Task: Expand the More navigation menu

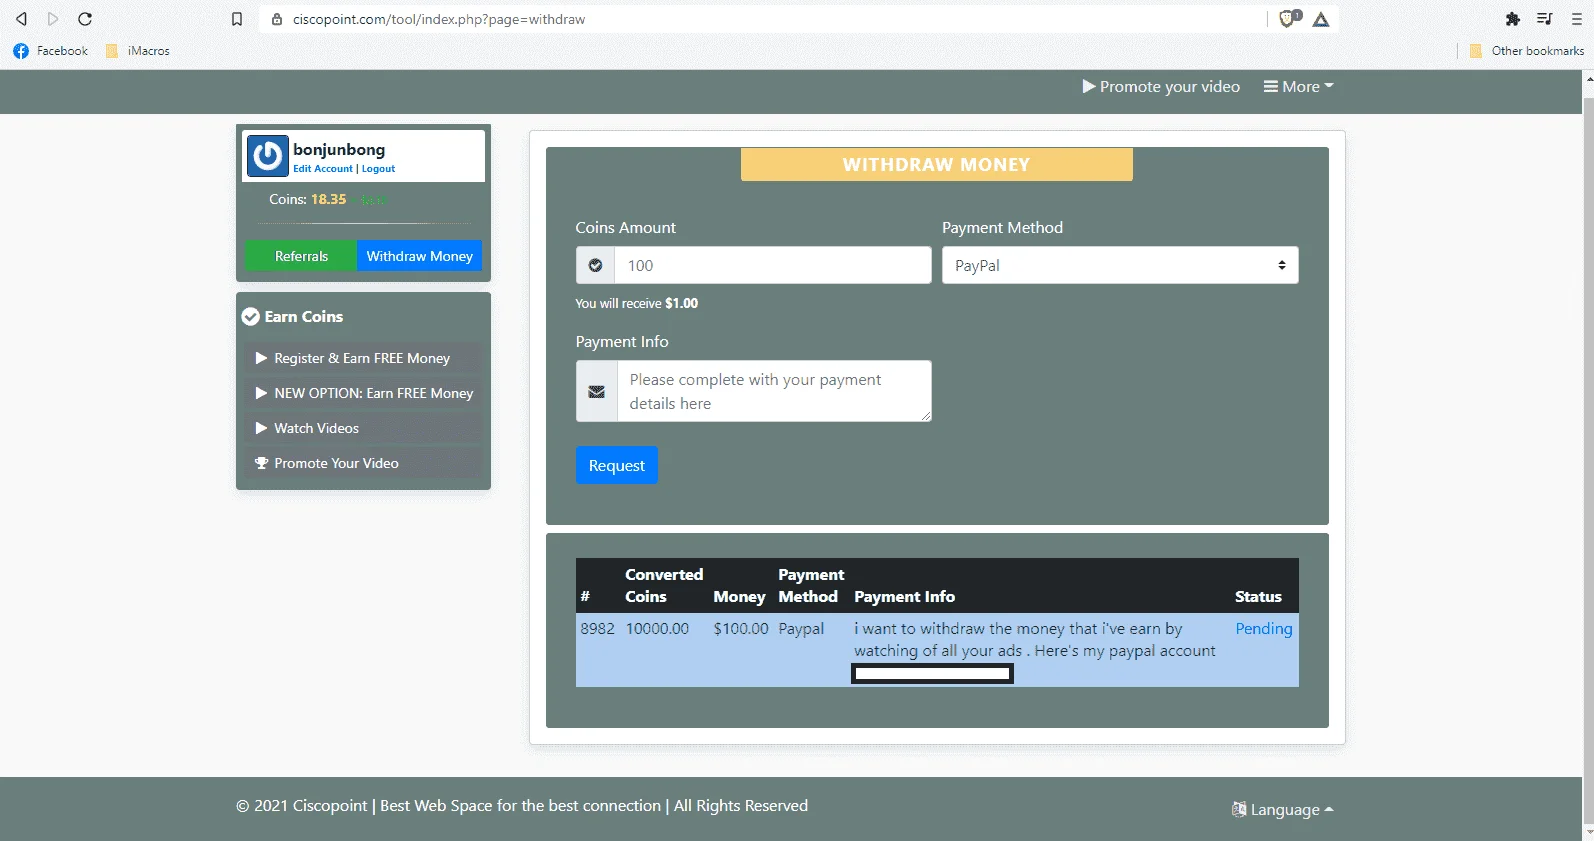Action: pyautogui.click(x=1298, y=87)
